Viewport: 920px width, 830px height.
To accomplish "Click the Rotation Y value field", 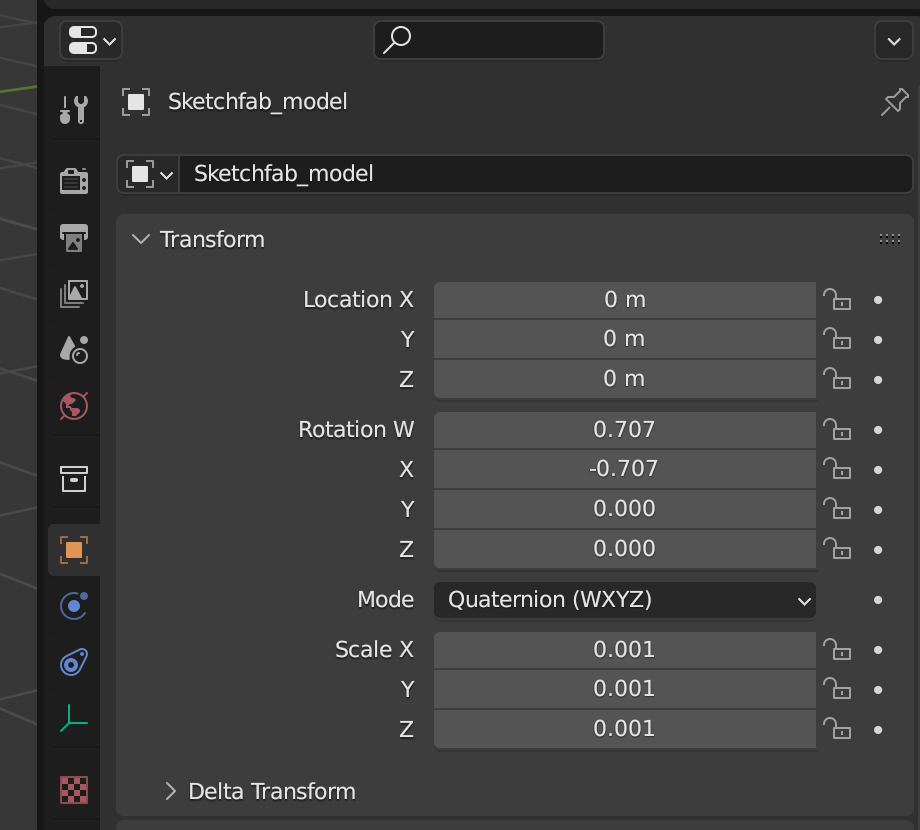I will coord(625,509).
